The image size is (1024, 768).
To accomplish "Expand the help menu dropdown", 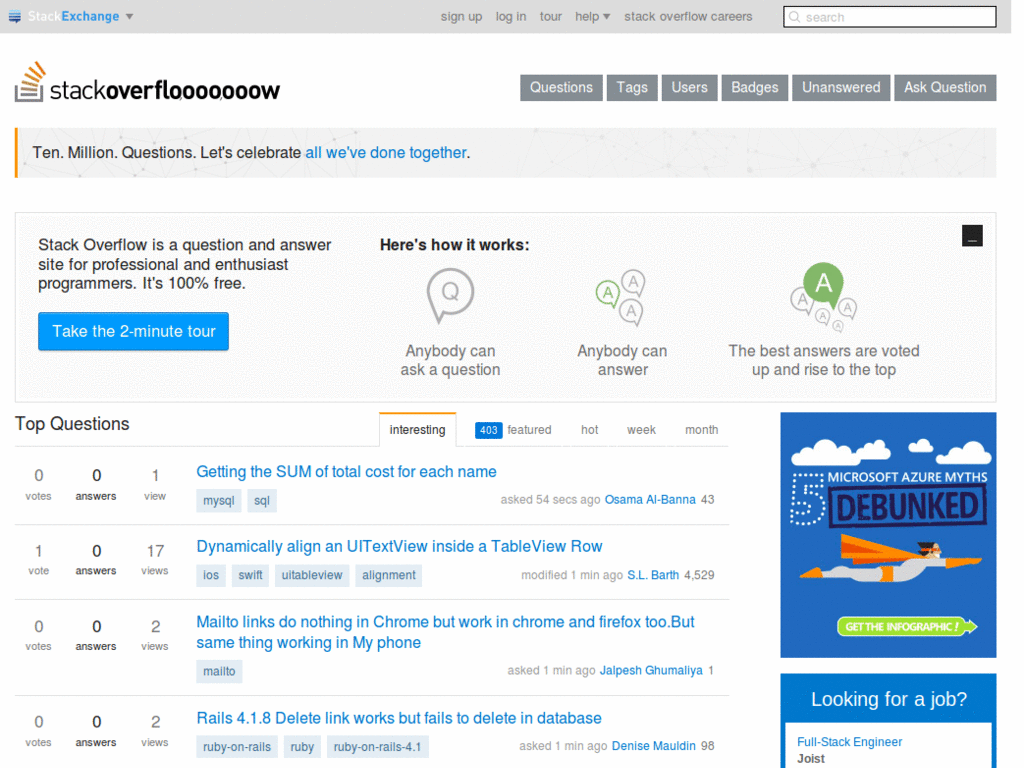I will [x=592, y=16].
